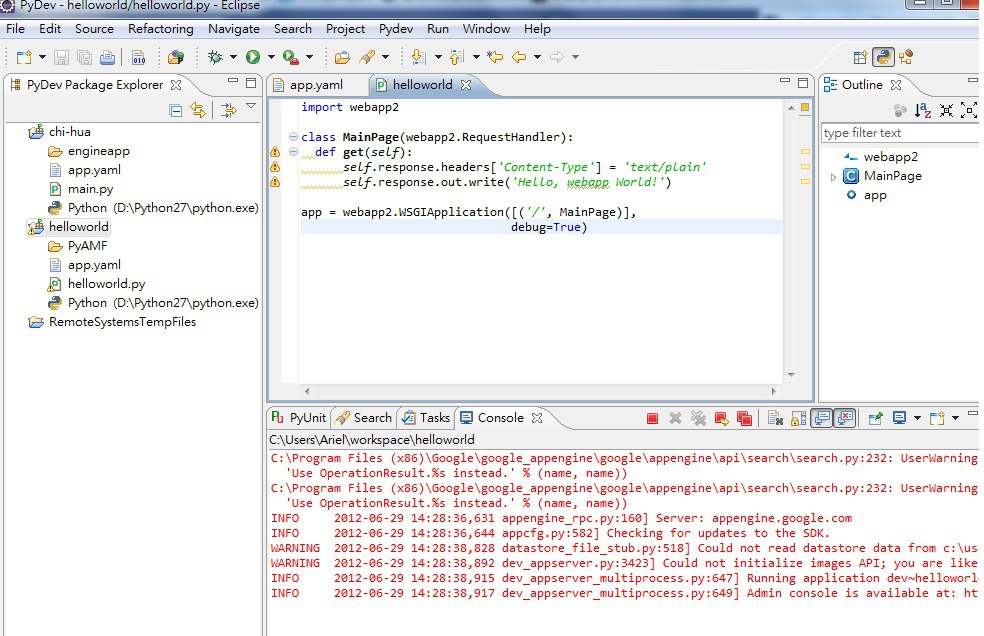Toggle Scroll Lock in the Console
This screenshot has height=636, width=984.
[x=798, y=418]
